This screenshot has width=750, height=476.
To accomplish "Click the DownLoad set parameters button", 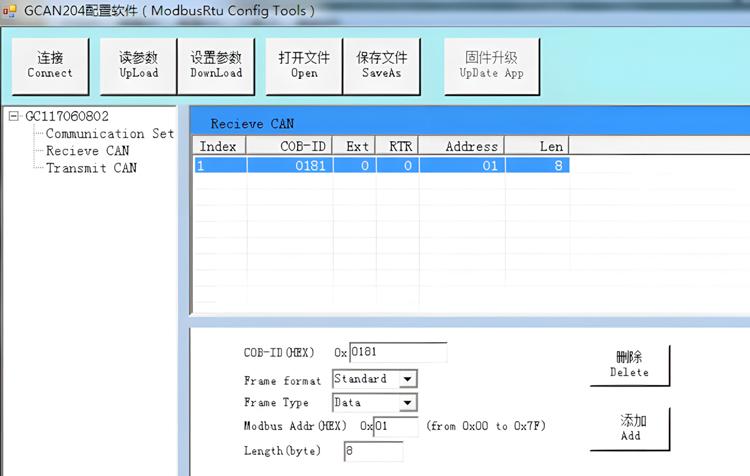I will (216, 66).
